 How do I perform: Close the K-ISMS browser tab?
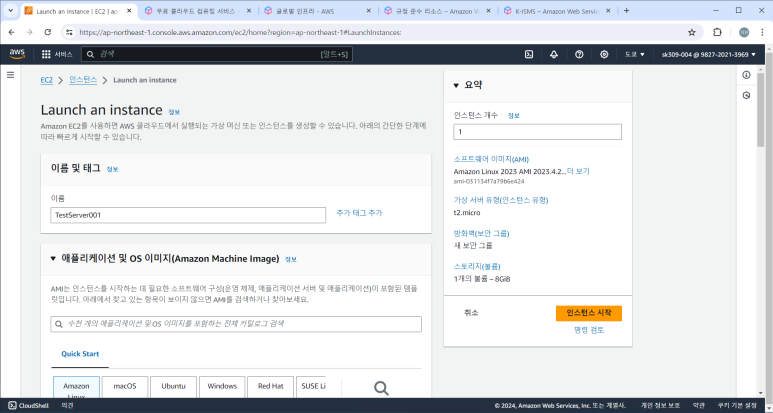[x=608, y=10]
